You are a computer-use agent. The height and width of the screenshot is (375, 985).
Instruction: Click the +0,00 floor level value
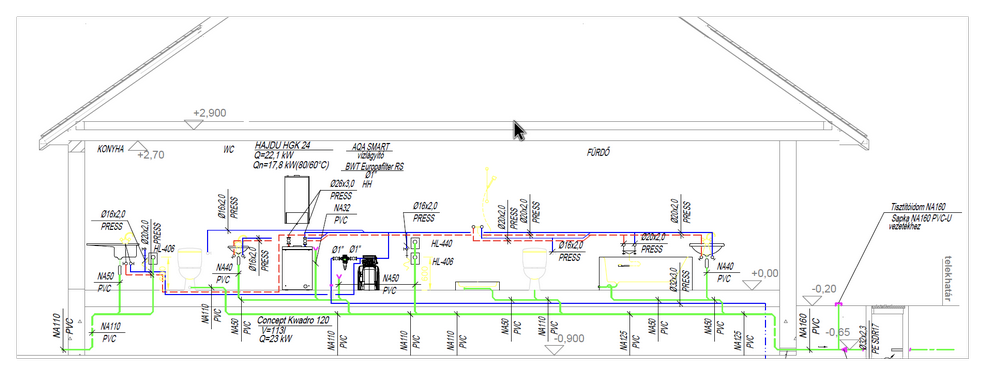(765, 274)
